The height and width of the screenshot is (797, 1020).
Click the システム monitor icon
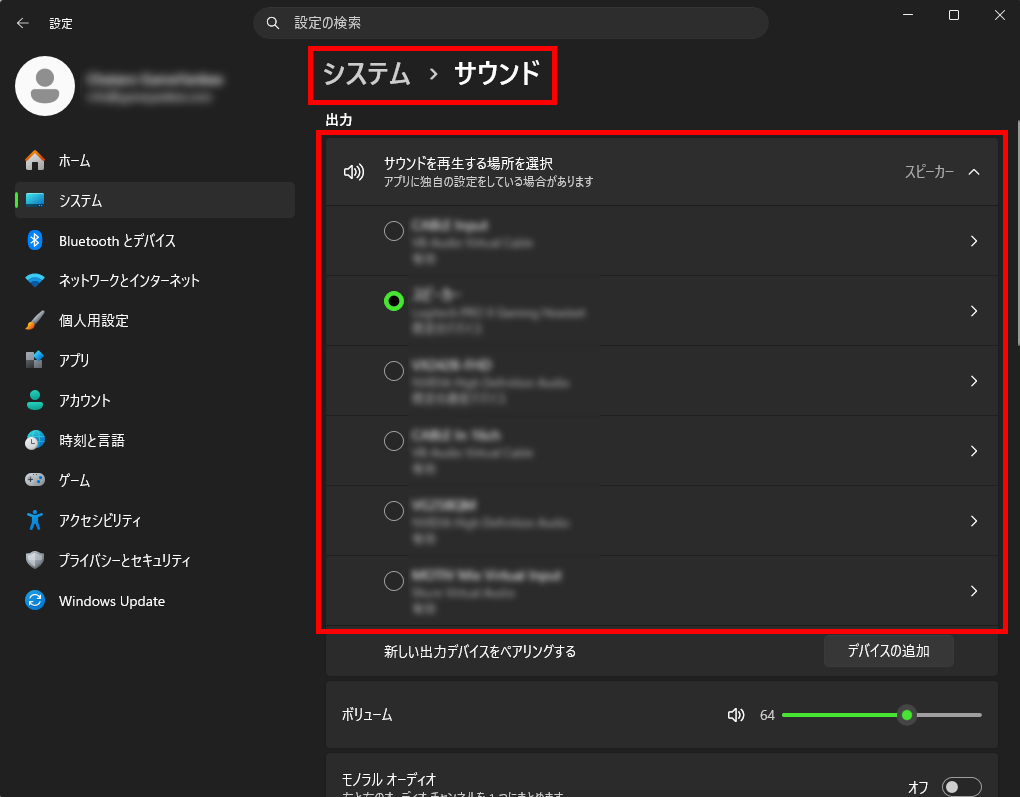tap(34, 200)
